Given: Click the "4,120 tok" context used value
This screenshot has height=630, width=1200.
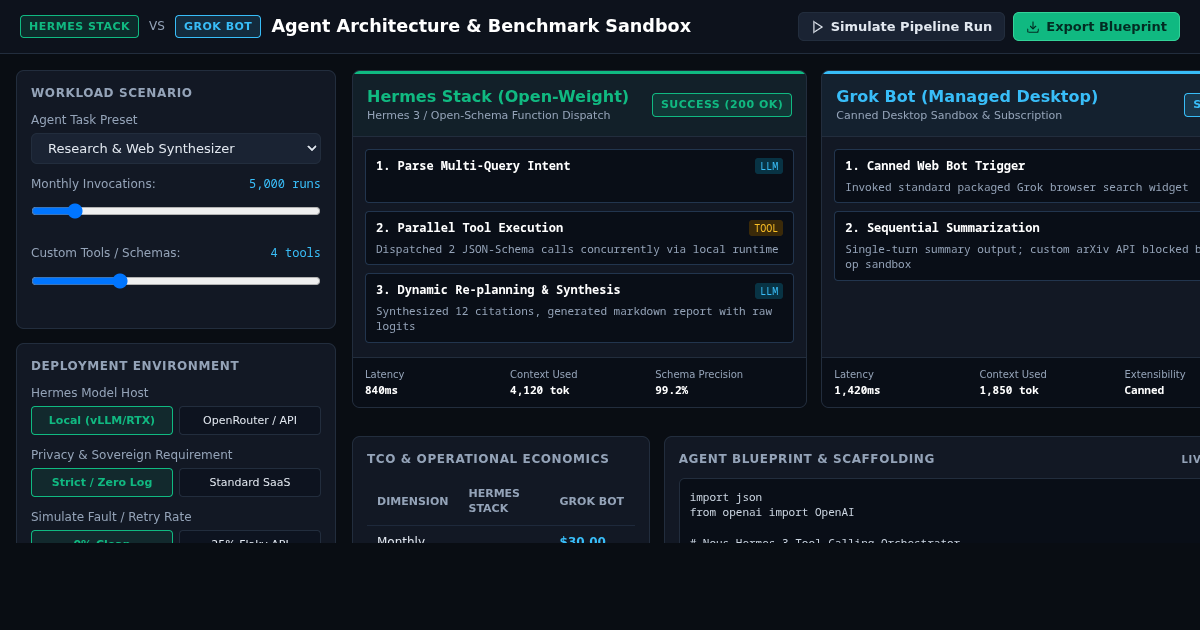Looking at the screenshot, I should pos(539,391).
